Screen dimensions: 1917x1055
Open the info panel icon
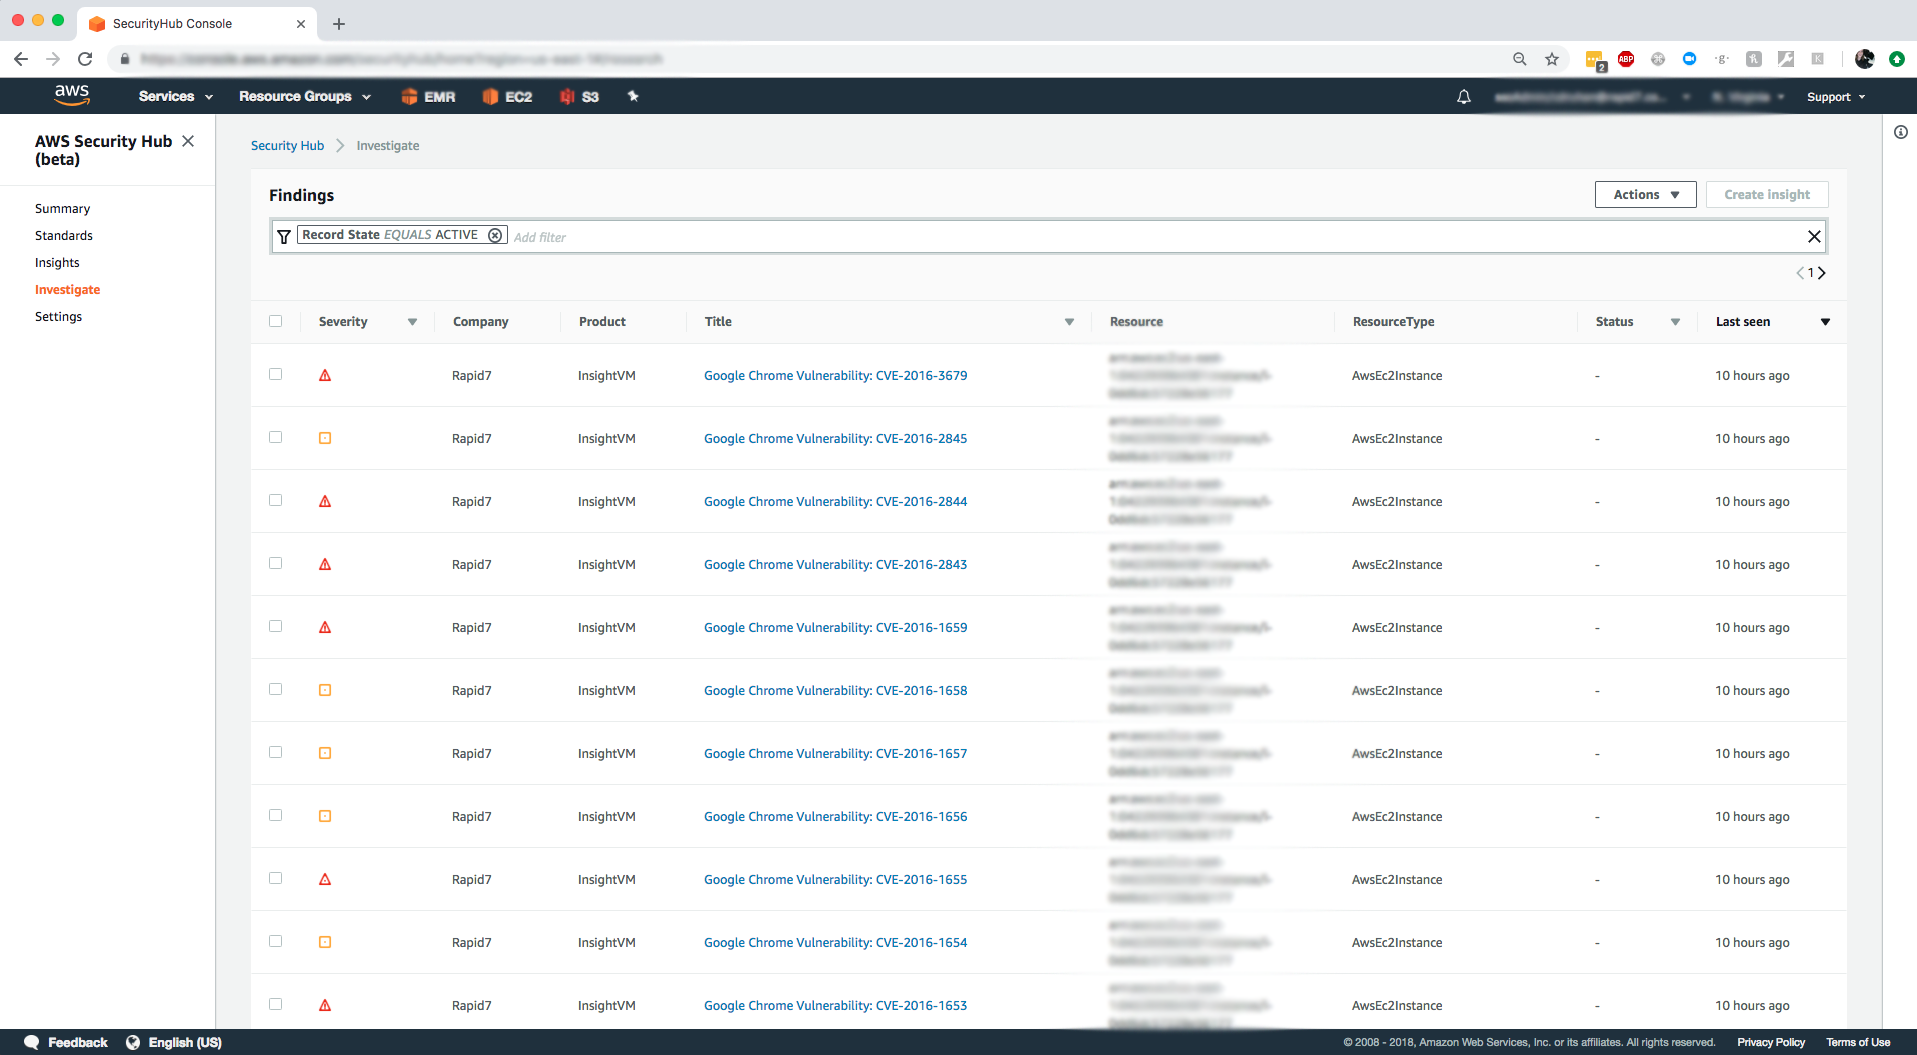[x=1900, y=132]
